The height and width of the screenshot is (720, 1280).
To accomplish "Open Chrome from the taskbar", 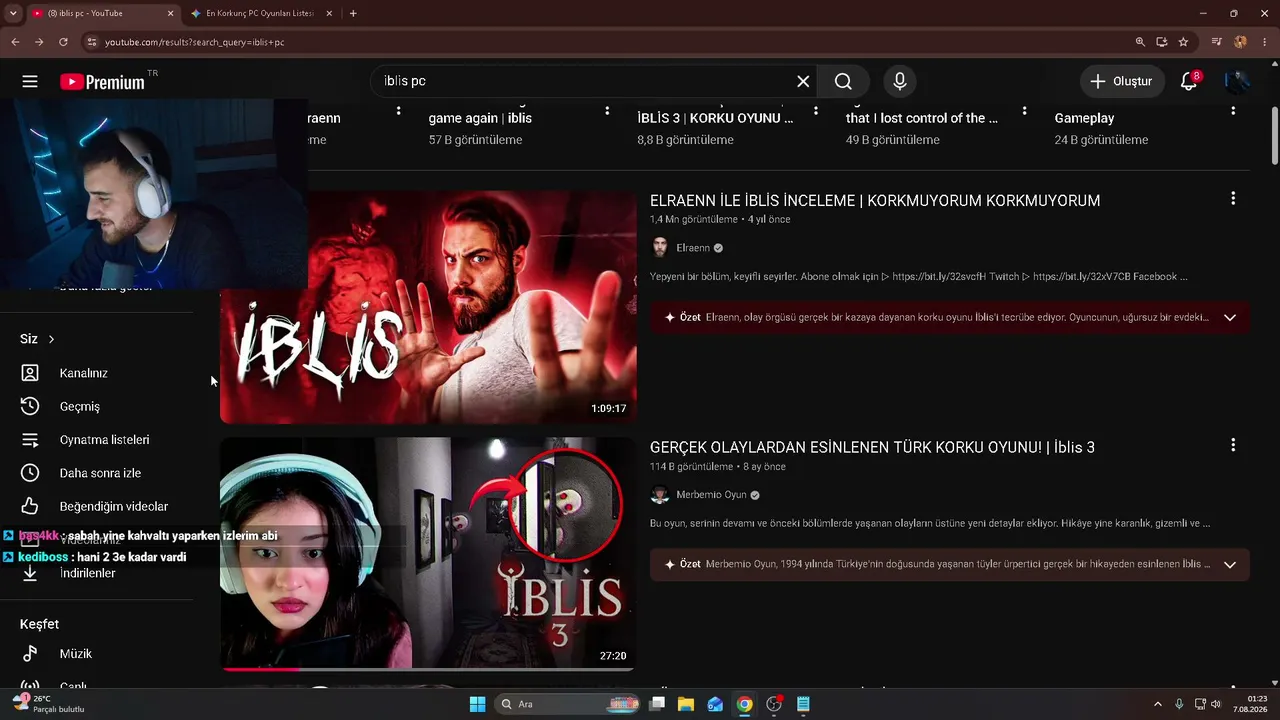I will [744, 704].
